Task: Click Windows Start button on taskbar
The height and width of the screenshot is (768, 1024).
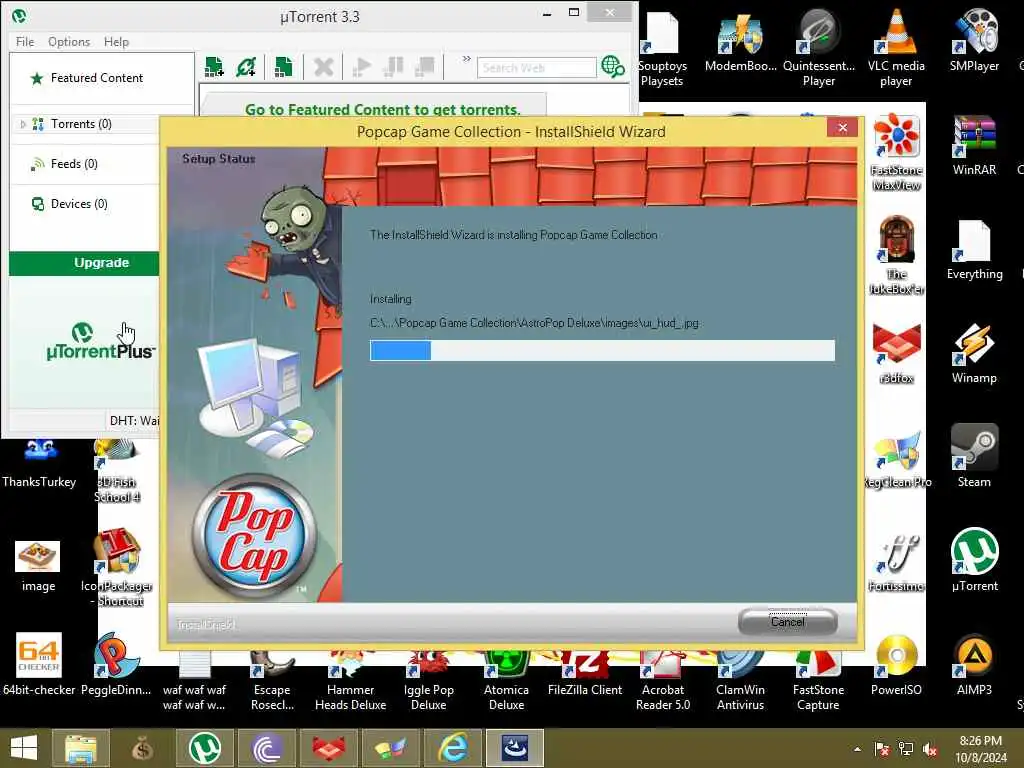Action: tap(24, 748)
